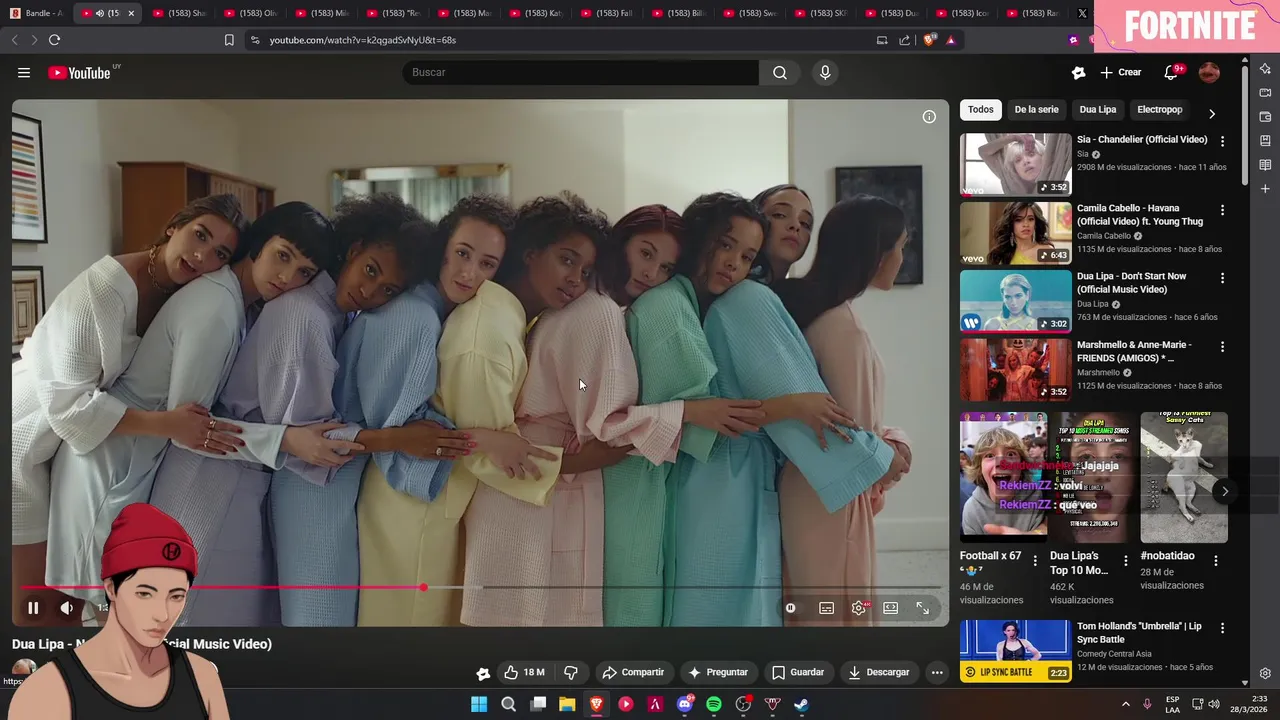Save video with Guardar button
1280x720 pixels.
pos(798,672)
